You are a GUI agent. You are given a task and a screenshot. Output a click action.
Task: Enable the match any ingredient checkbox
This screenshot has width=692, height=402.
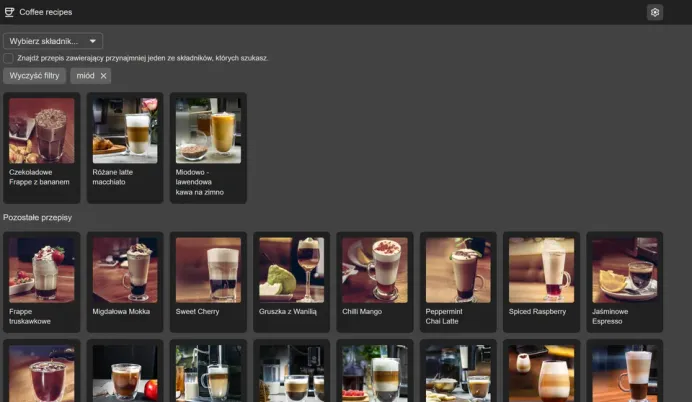pyautogui.click(x=8, y=58)
